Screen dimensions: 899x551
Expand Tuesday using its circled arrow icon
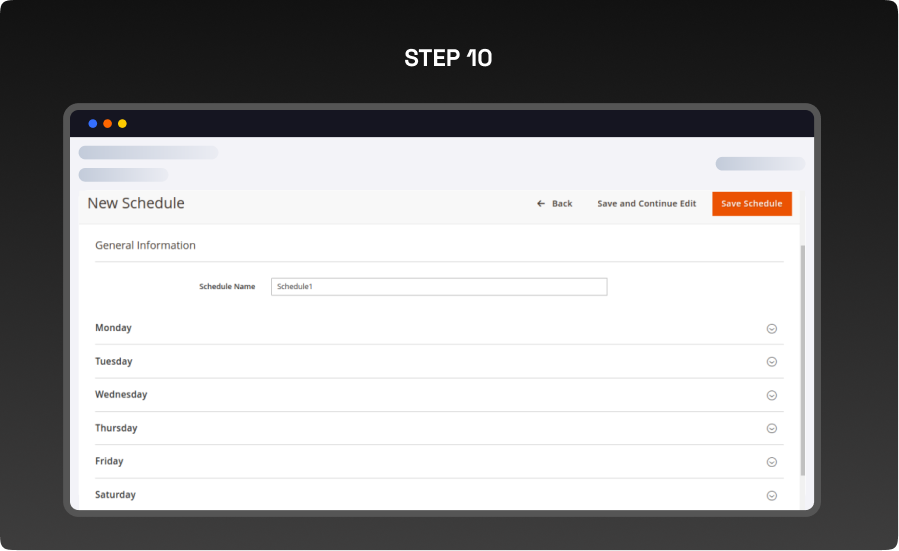pos(771,362)
